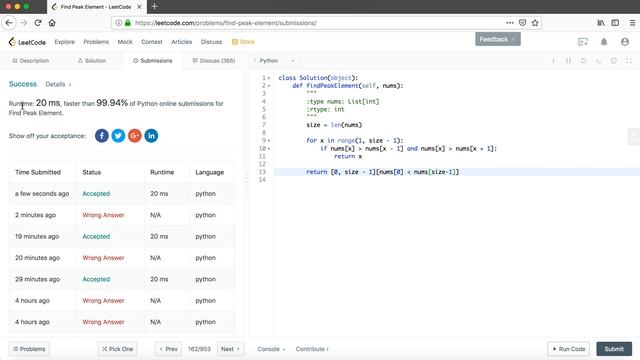
Task: Save page to Pocket
Action: [x=522, y=23]
